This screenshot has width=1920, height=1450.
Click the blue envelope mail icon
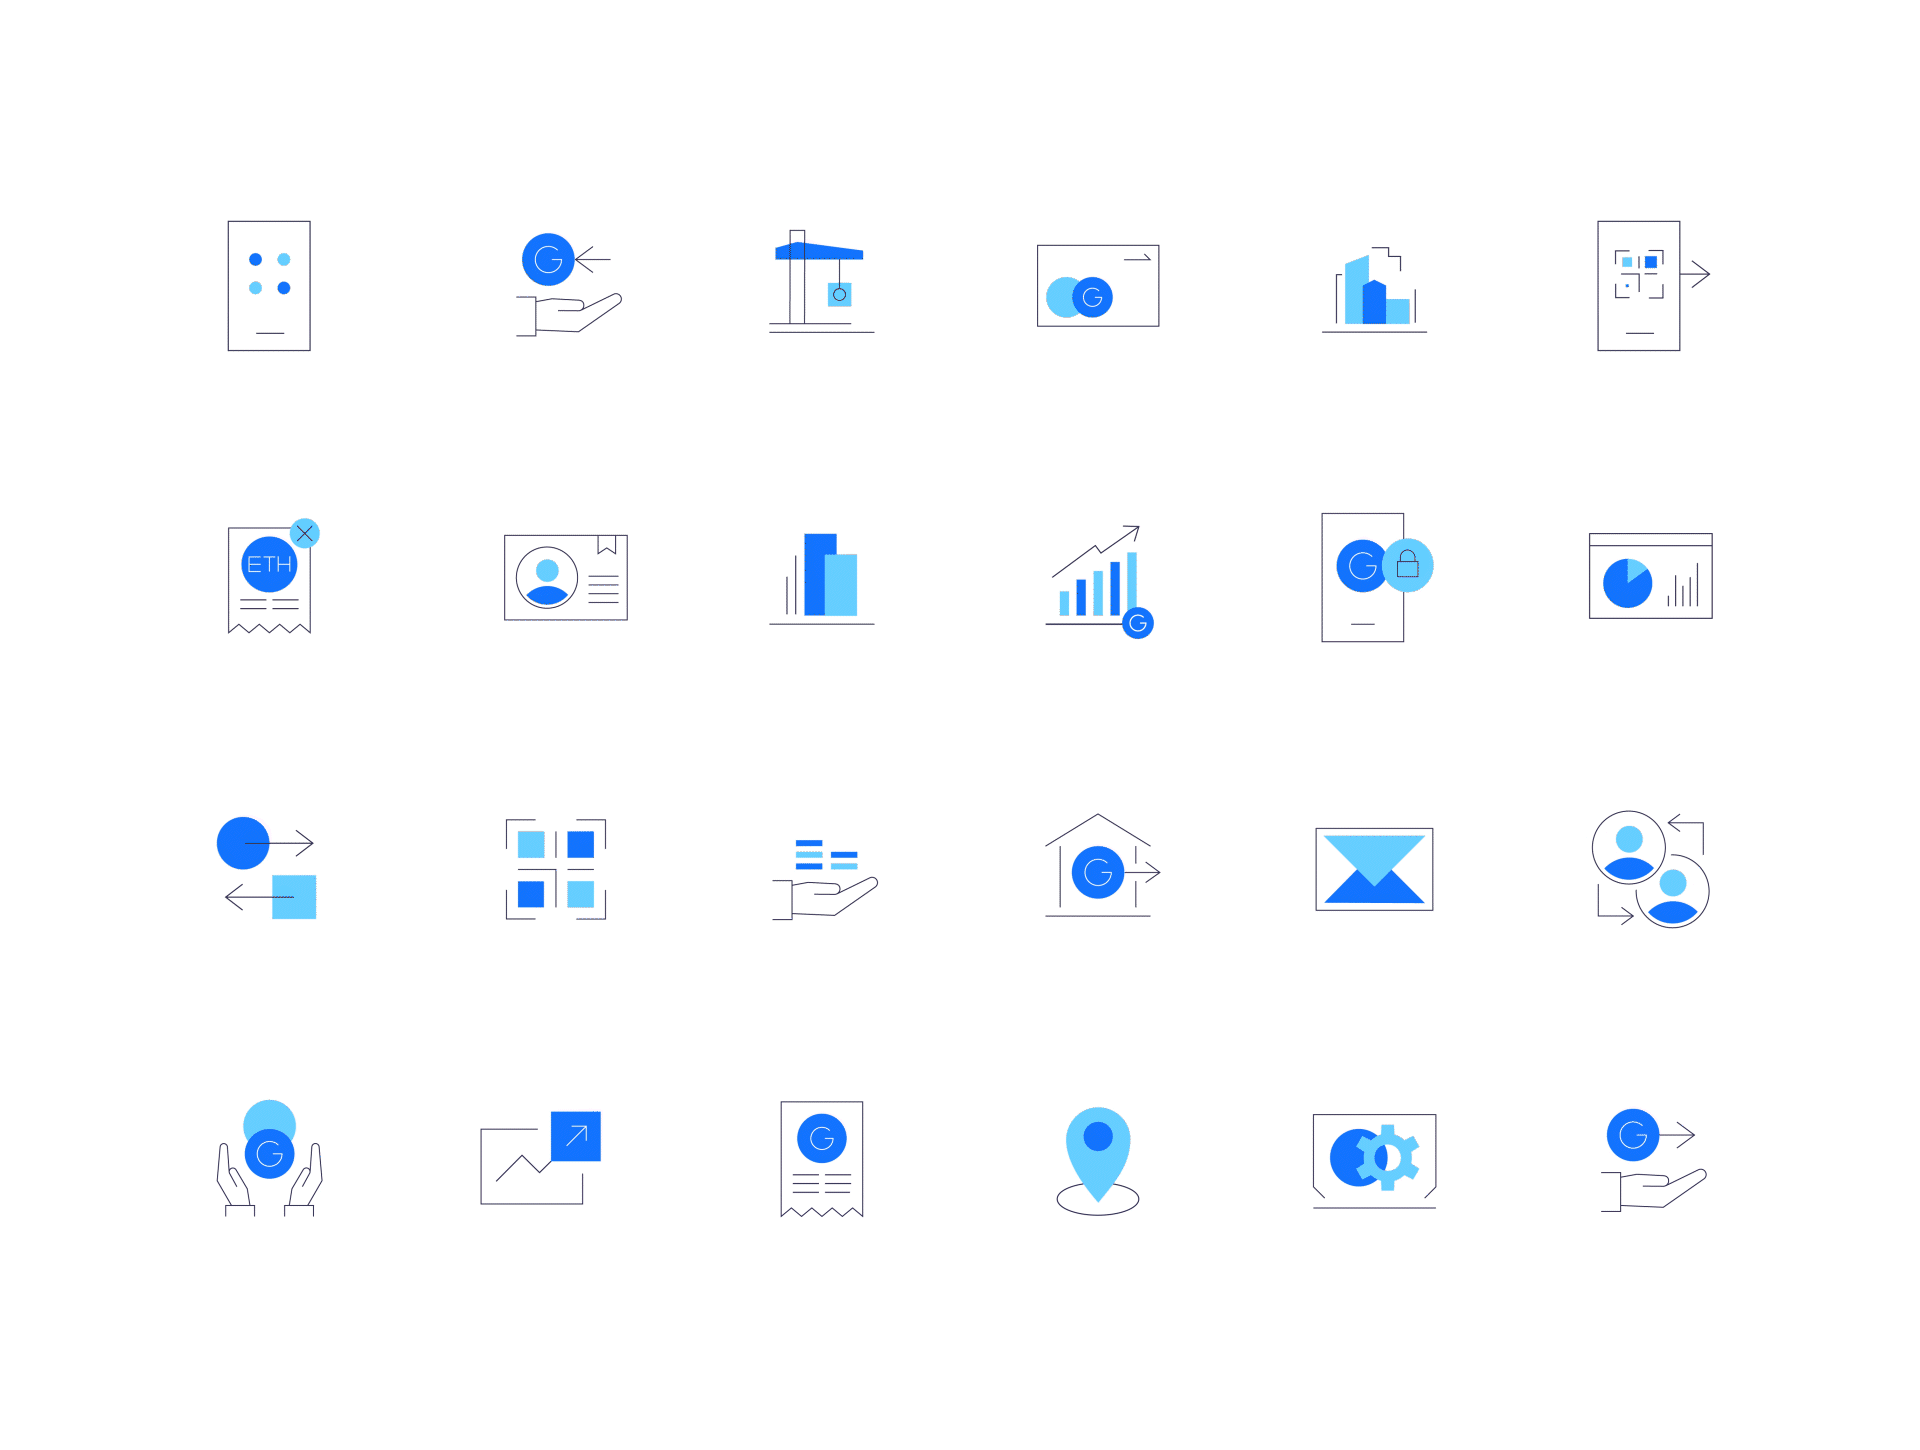click(x=1374, y=869)
